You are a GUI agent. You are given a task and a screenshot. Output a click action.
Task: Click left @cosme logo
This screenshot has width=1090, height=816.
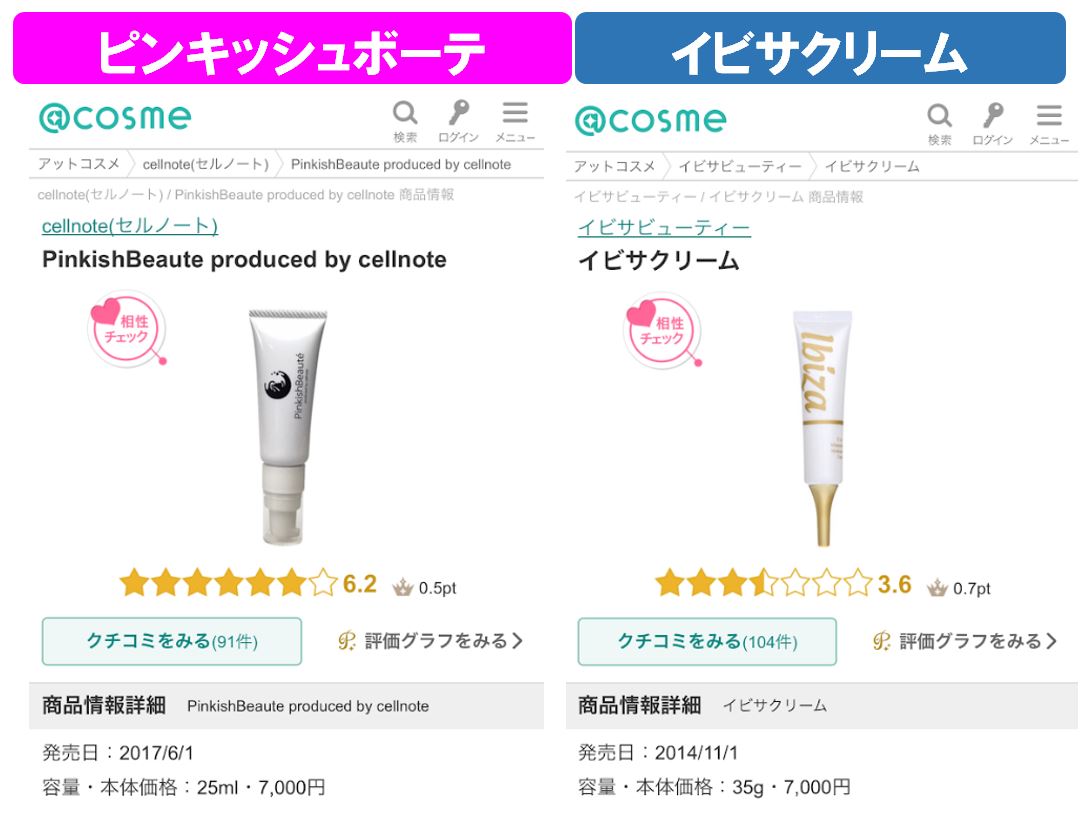[115, 117]
